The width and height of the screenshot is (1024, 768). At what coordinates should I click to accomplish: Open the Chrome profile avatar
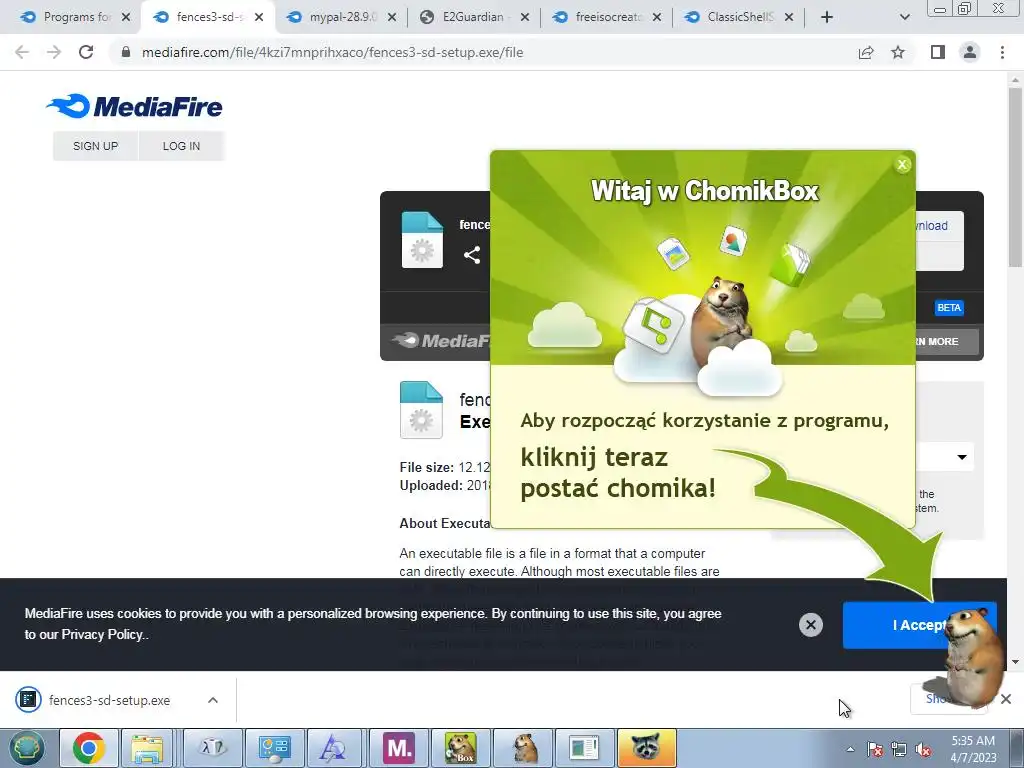(970, 52)
